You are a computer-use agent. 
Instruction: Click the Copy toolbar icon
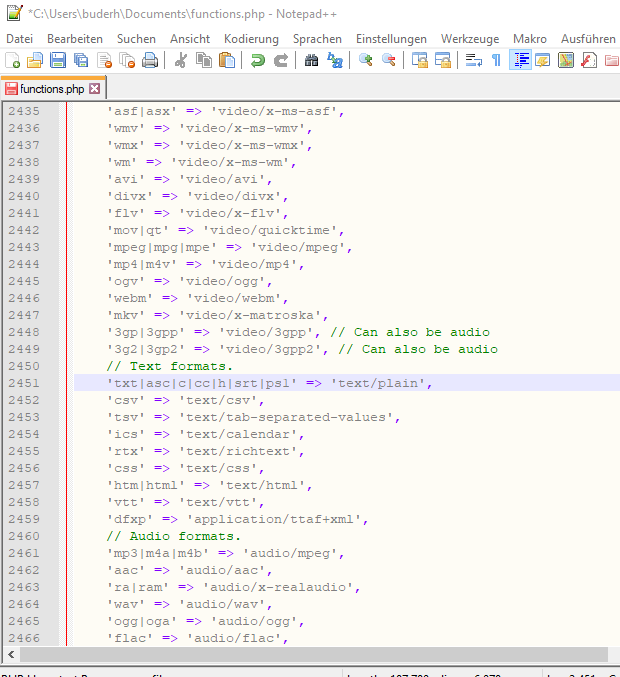coord(204,60)
